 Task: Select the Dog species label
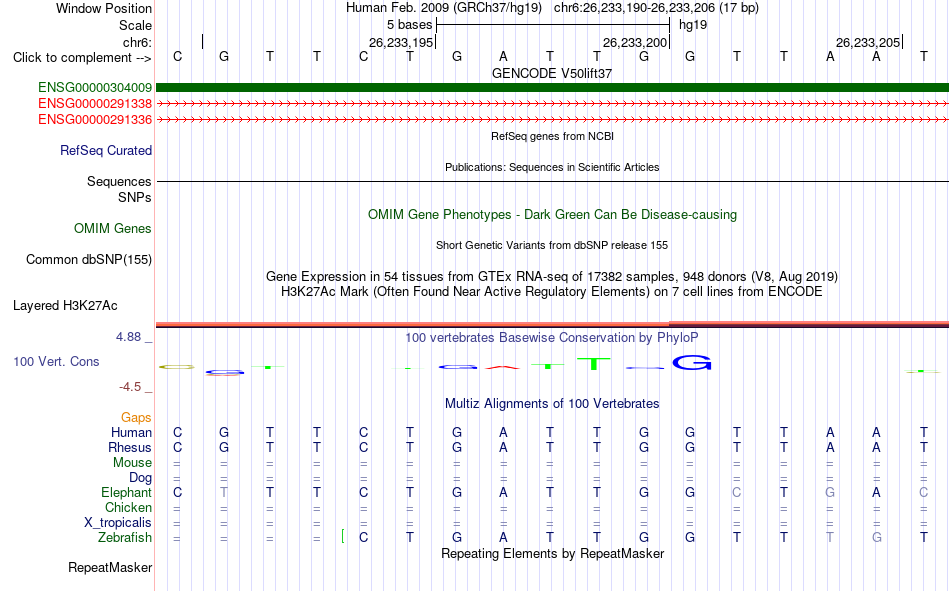click(x=140, y=478)
